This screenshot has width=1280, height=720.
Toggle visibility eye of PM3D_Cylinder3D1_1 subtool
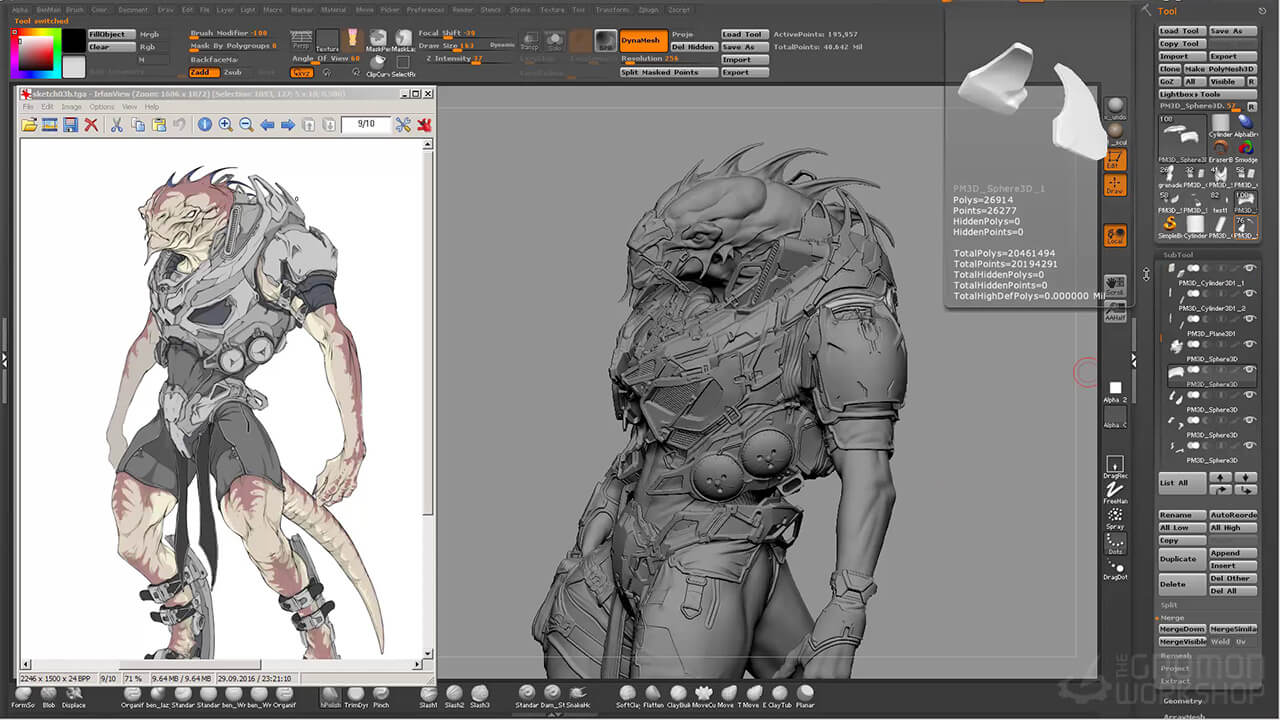[1250, 269]
